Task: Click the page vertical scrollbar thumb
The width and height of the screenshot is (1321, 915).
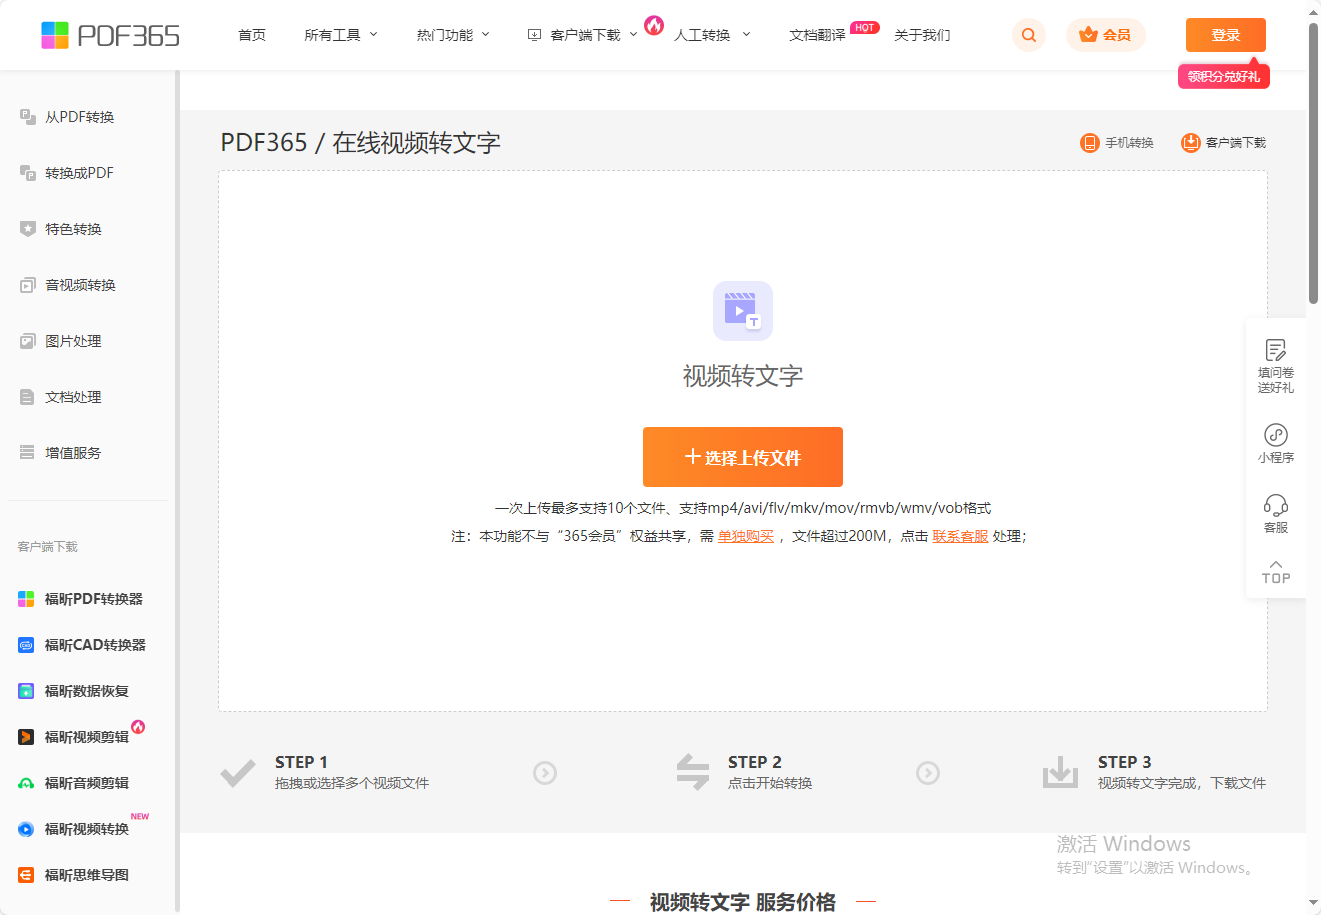Action: pyautogui.click(x=1313, y=162)
